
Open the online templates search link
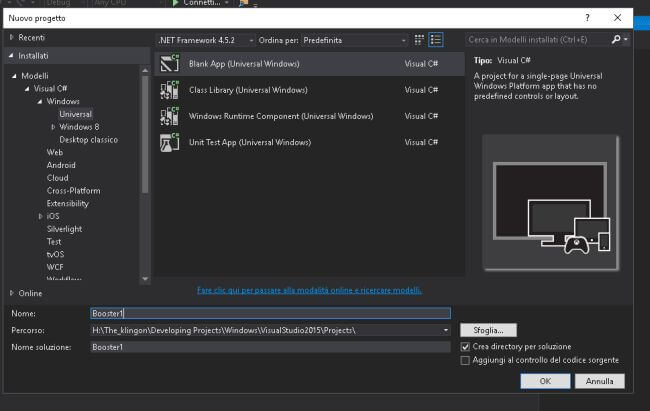pos(309,290)
